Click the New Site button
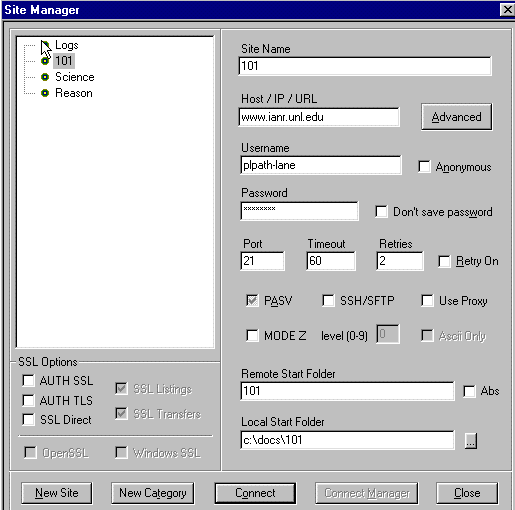Viewport: 515px width, 510px height. tap(57, 493)
